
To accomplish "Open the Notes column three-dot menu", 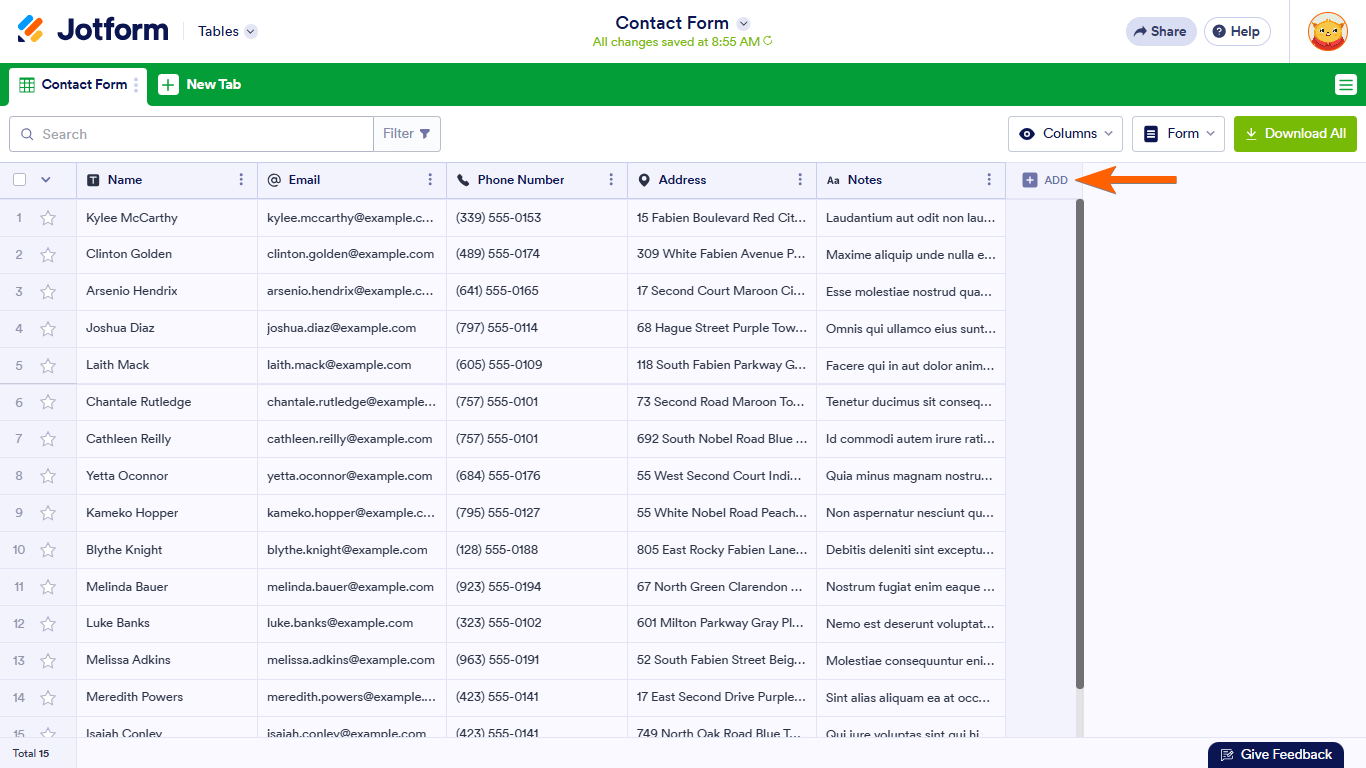I will 989,180.
